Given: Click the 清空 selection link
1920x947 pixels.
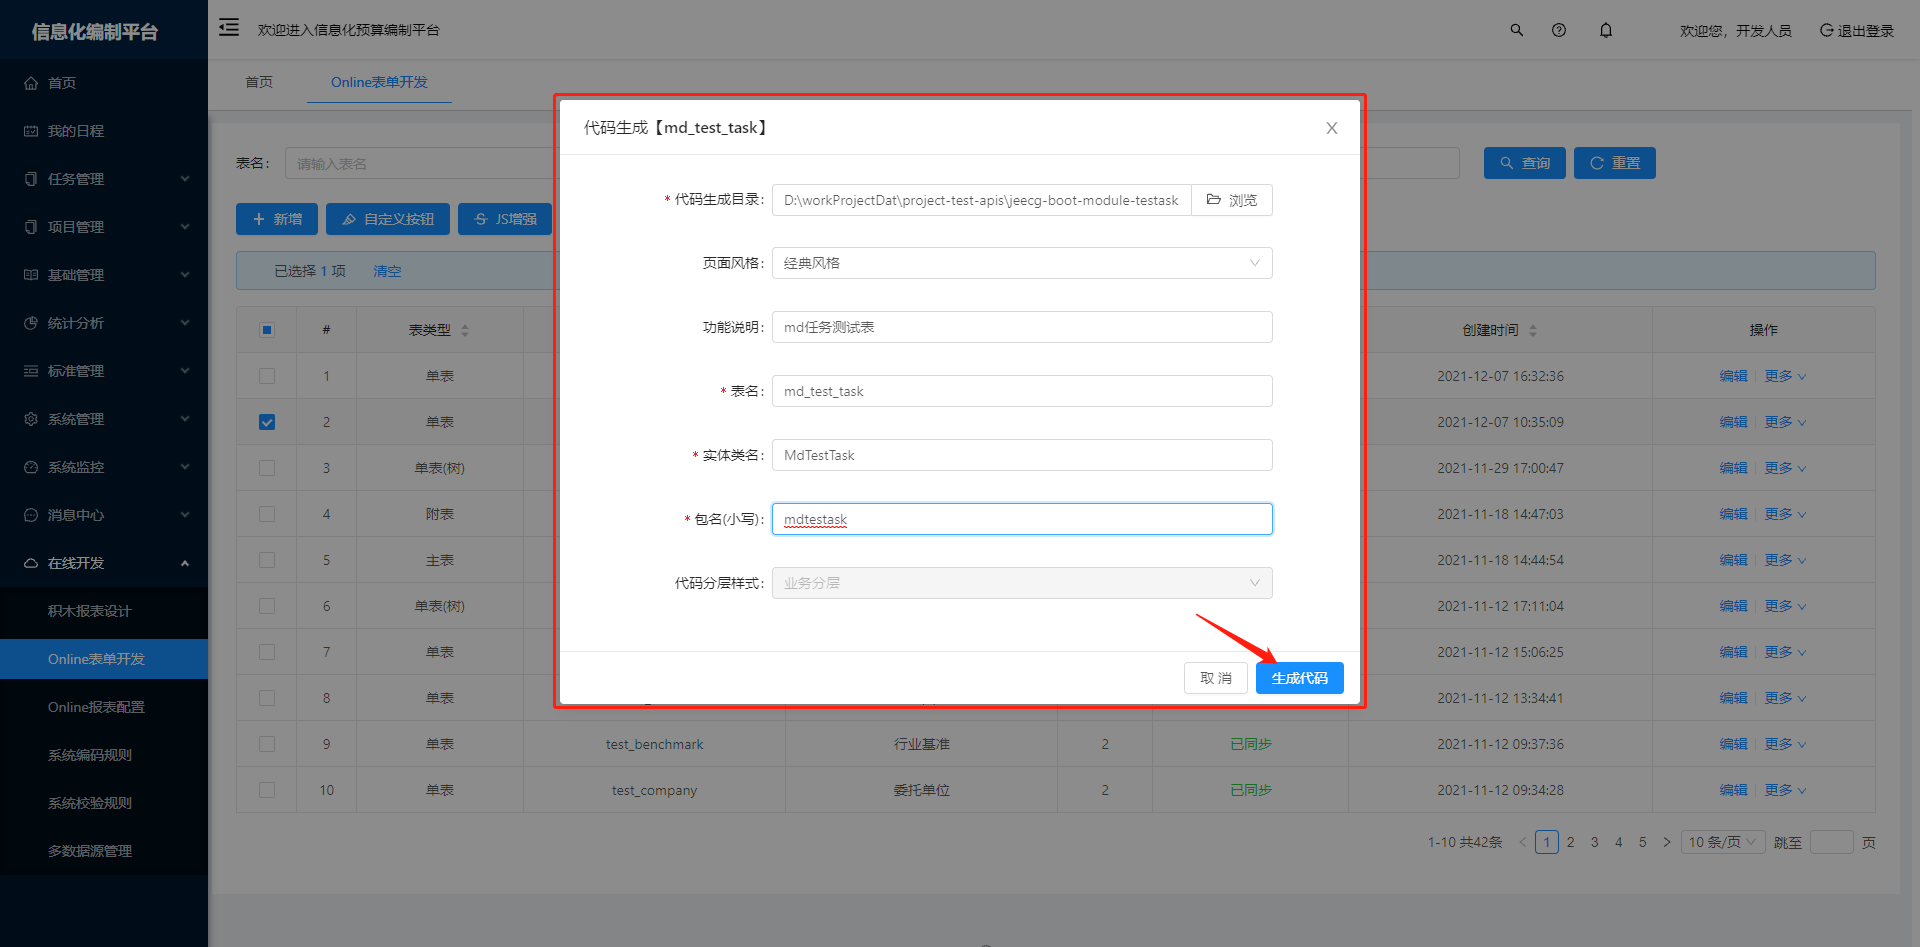Looking at the screenshot, I should click(x=387, y=271).
